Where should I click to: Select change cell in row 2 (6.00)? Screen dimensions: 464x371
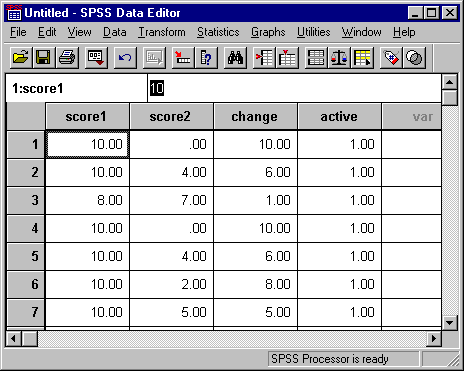tap(255, 172)
